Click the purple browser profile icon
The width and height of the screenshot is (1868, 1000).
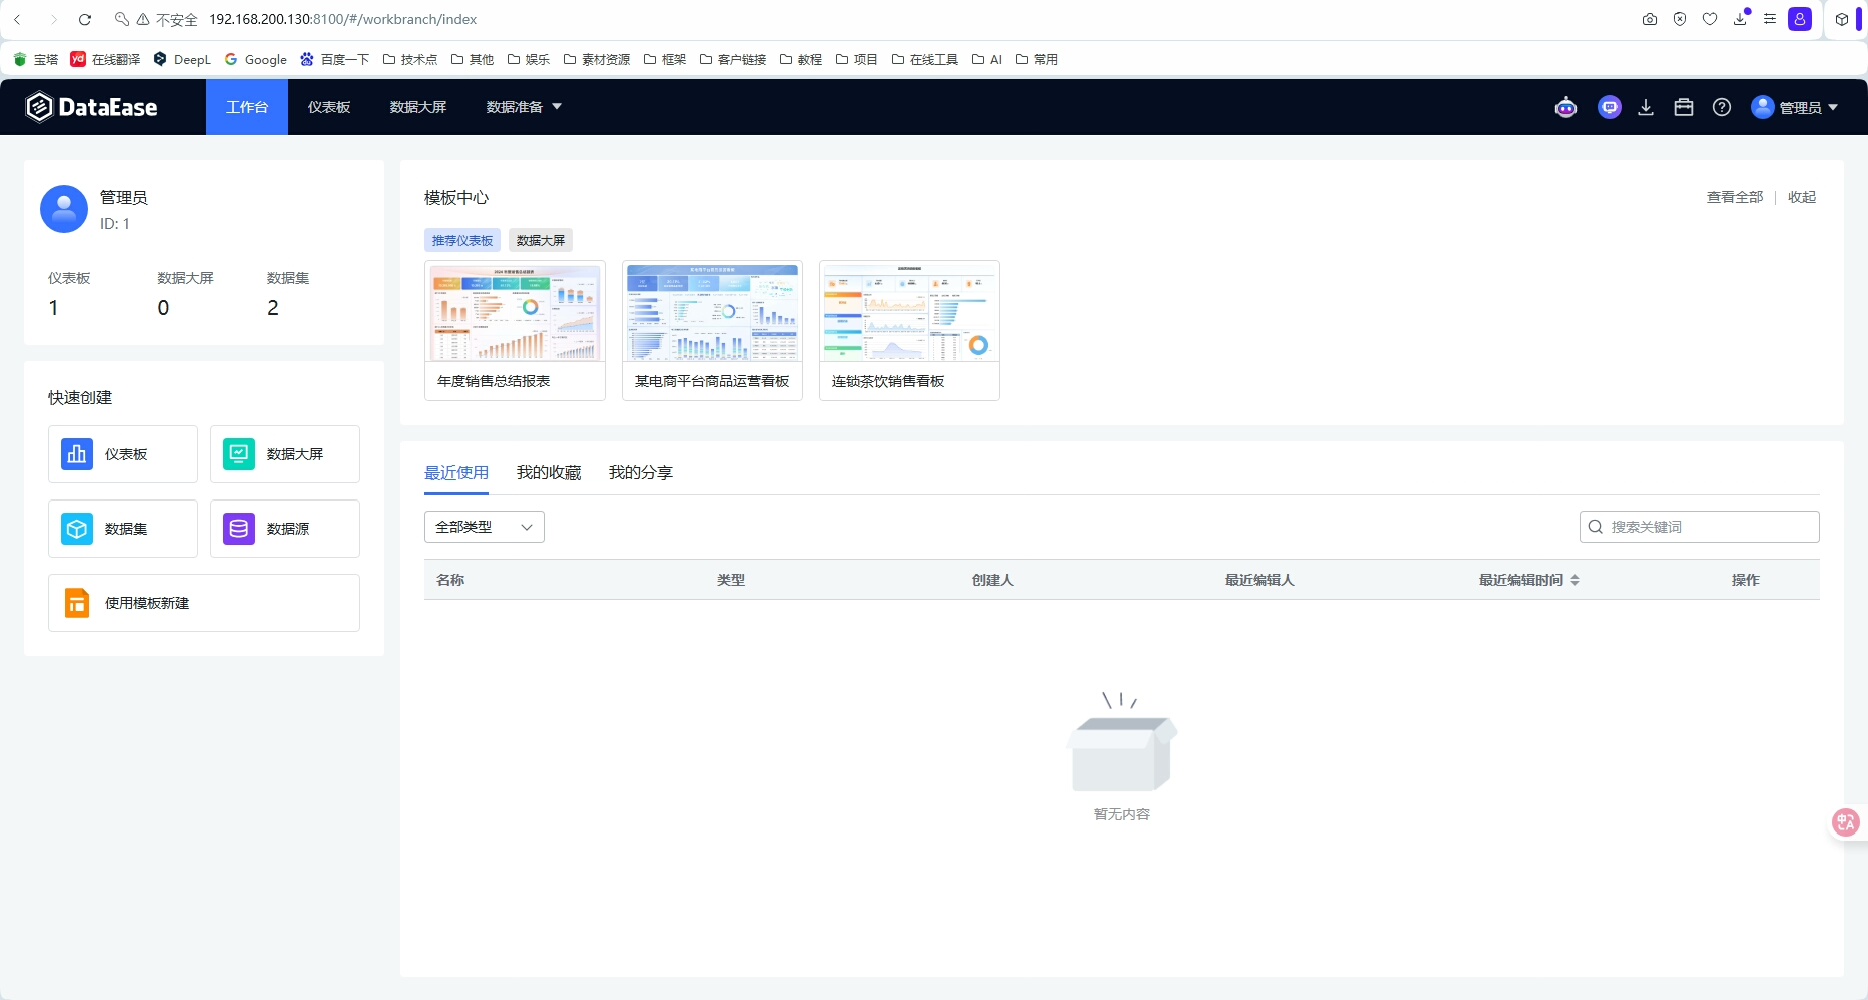point(1800,19)
